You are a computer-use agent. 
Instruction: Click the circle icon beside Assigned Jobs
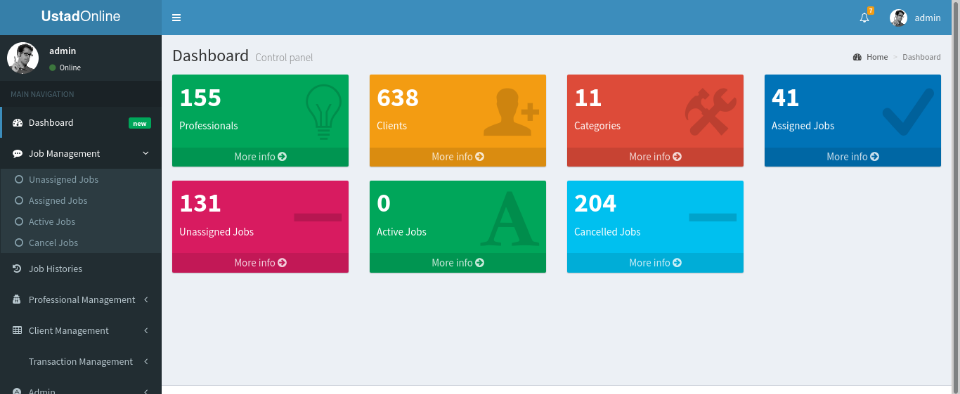click(x=18, y=201)
